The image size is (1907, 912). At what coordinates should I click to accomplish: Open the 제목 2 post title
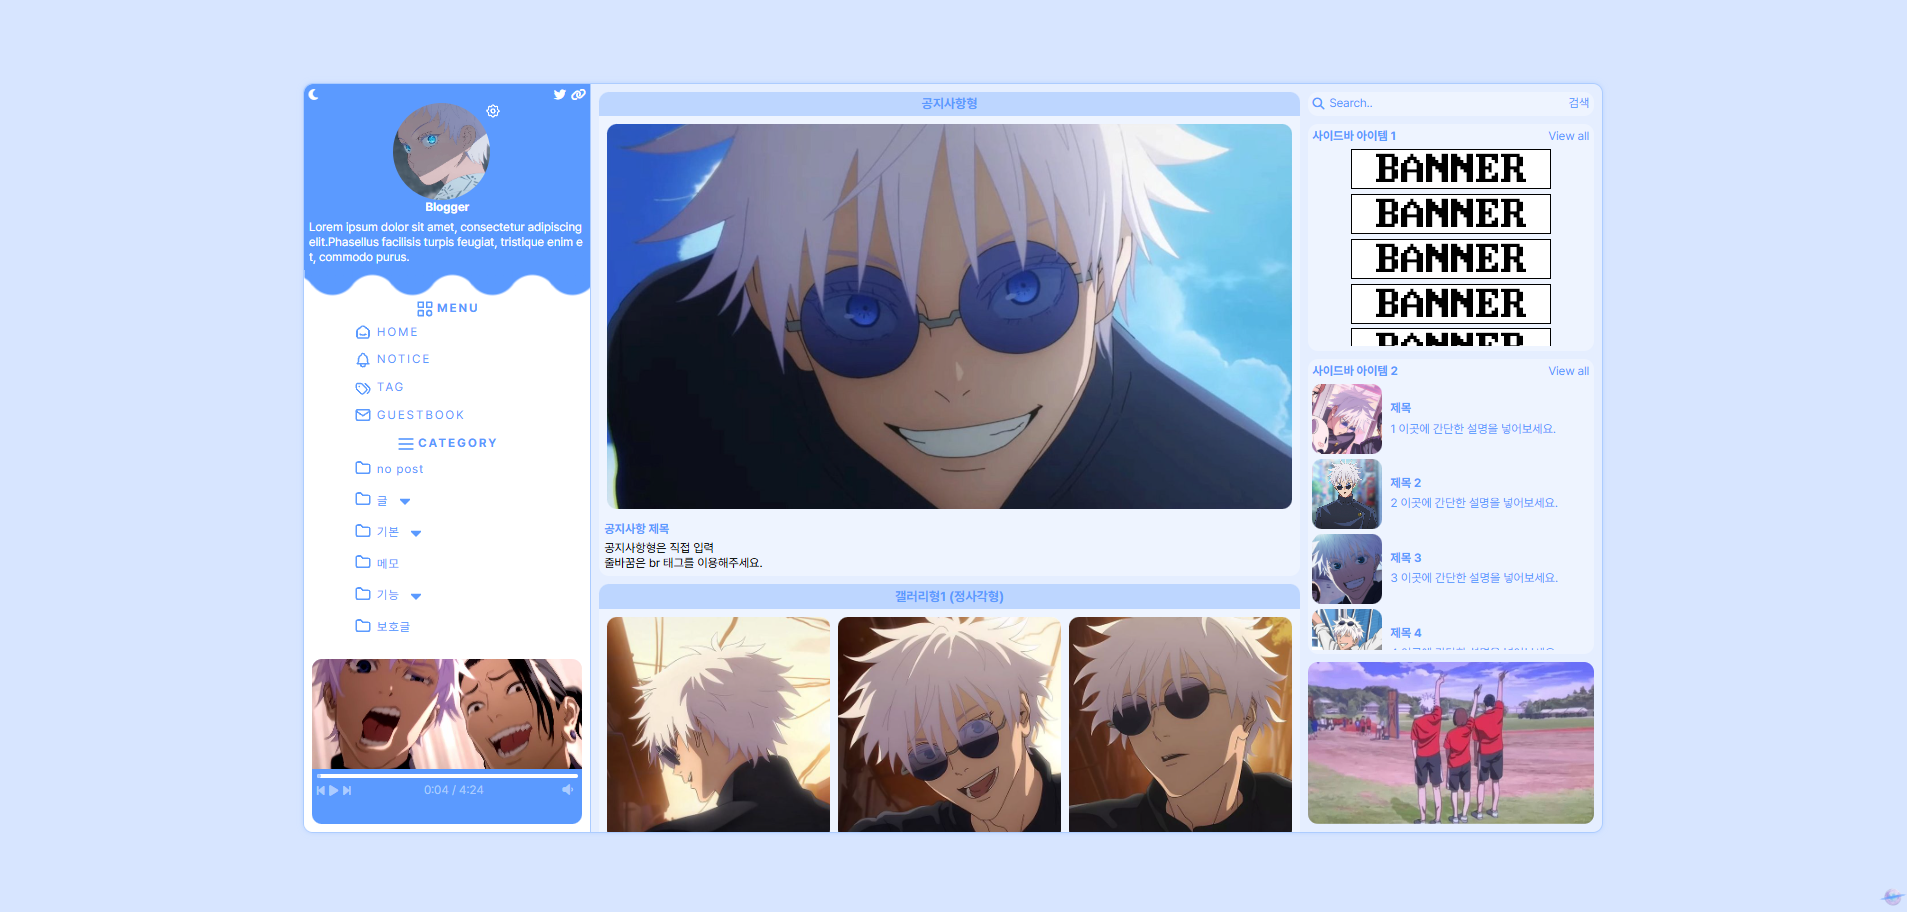1405,483
